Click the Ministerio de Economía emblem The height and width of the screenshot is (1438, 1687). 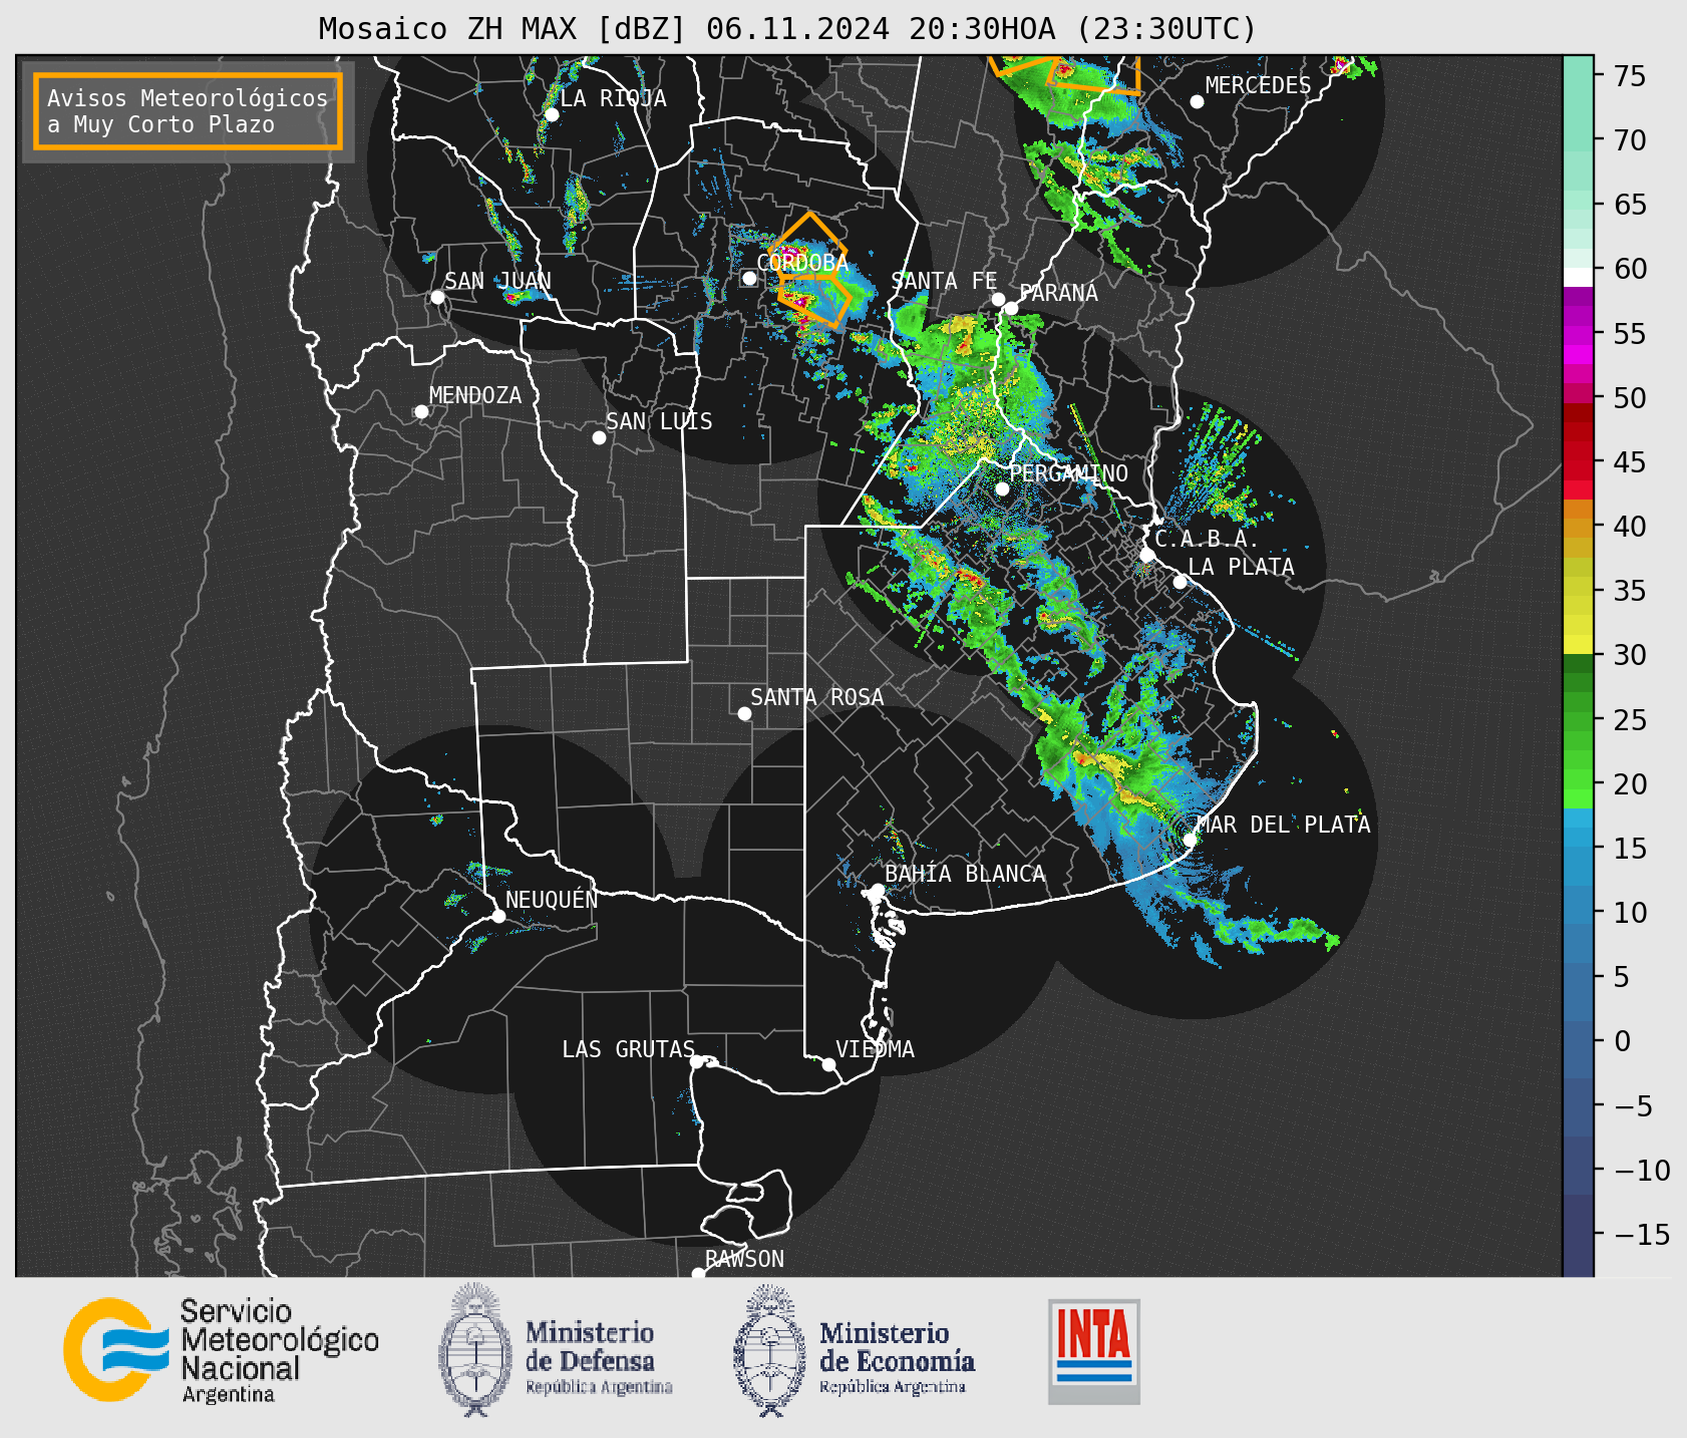(769, 1350)
